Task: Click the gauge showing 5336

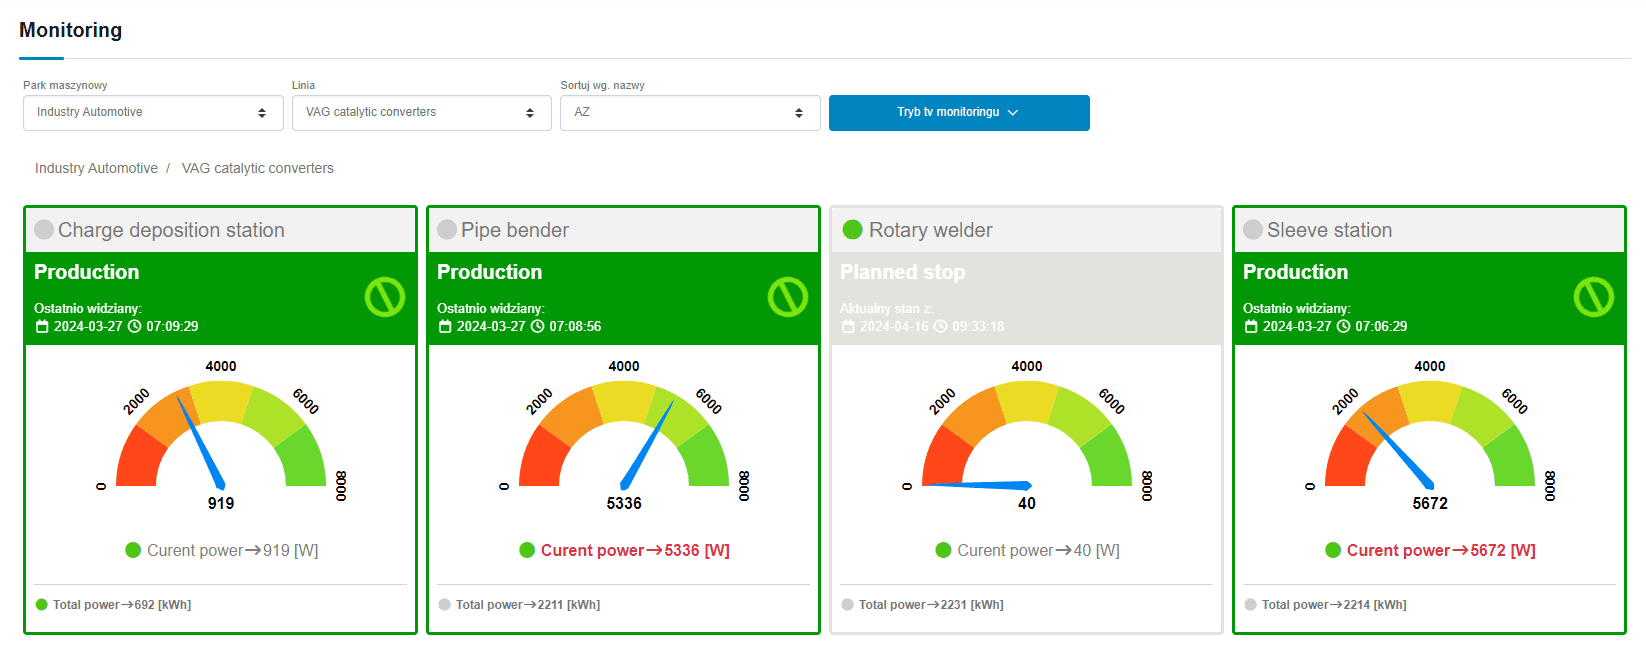Action: click(624, 435)
